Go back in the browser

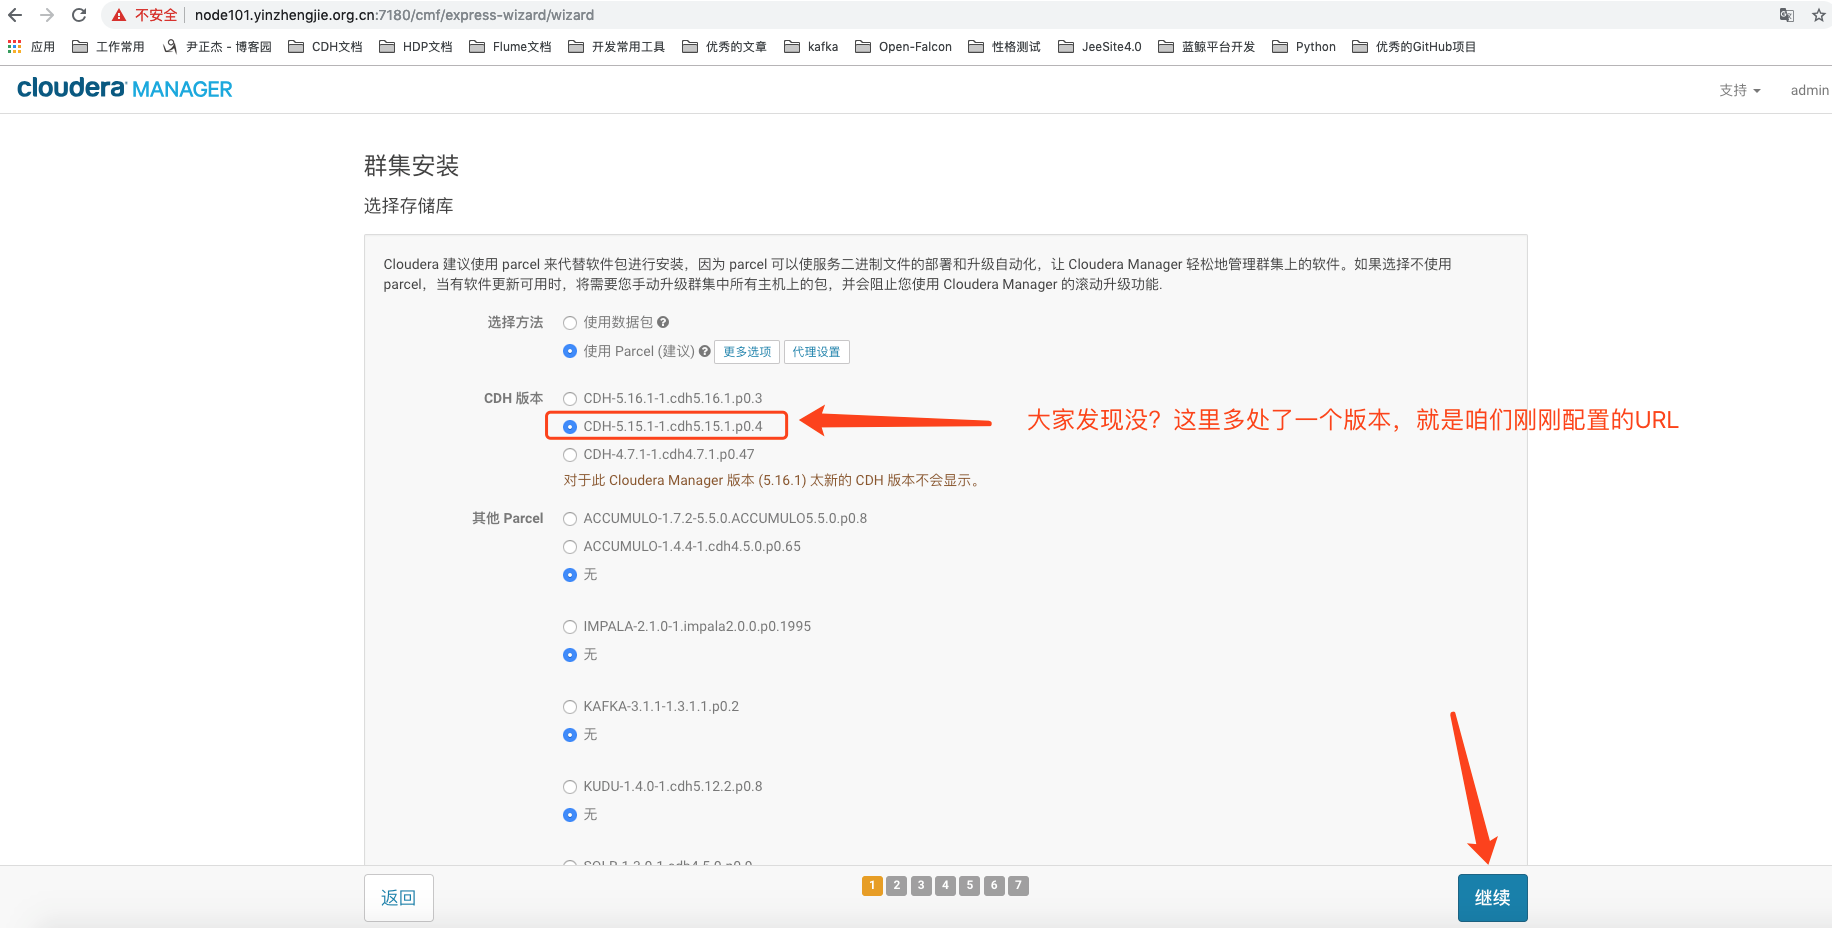coord(15,15)
